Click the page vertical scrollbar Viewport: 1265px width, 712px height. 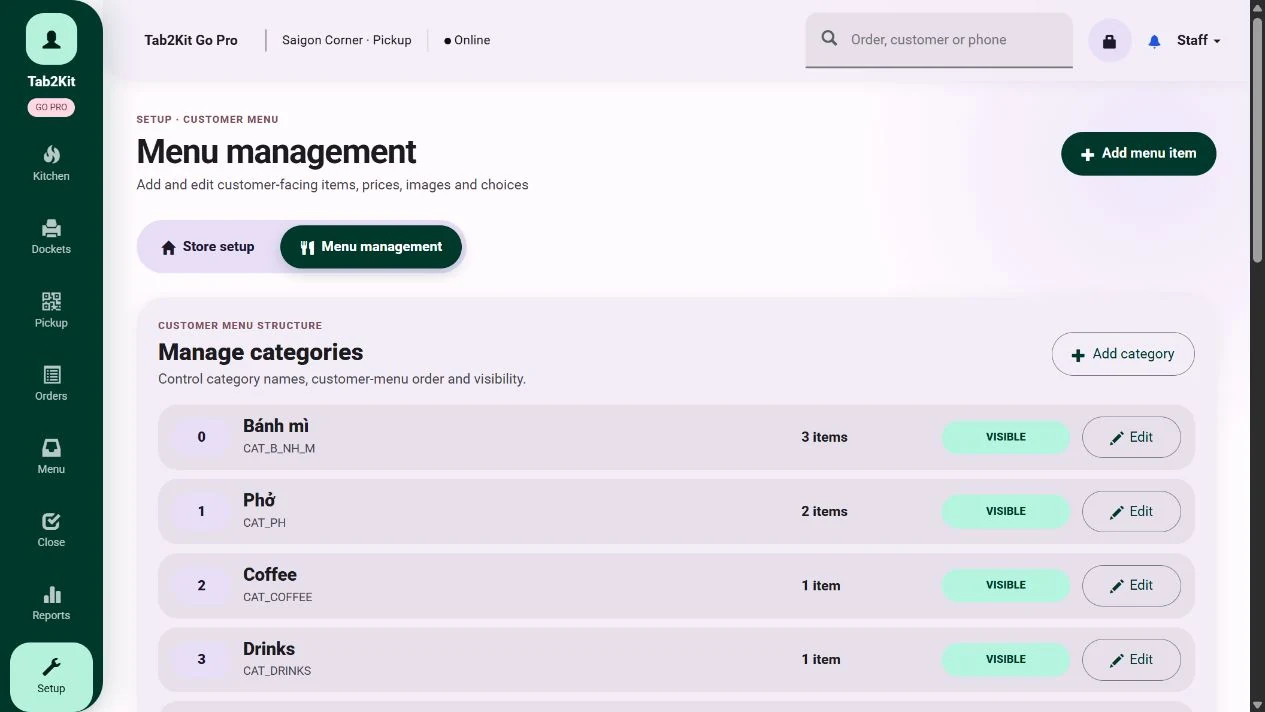(1257, 140)
